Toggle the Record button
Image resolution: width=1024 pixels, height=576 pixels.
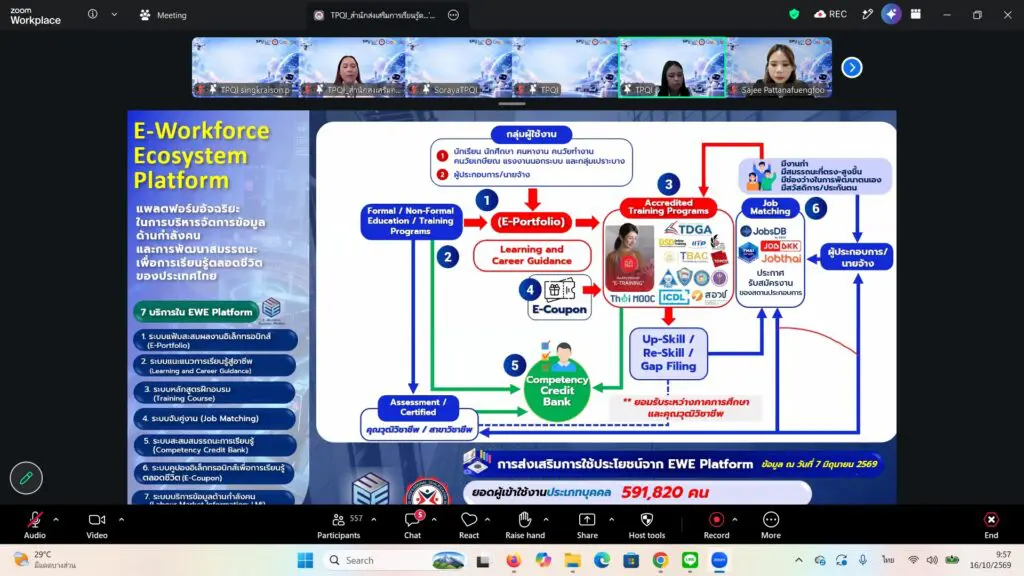716,525
